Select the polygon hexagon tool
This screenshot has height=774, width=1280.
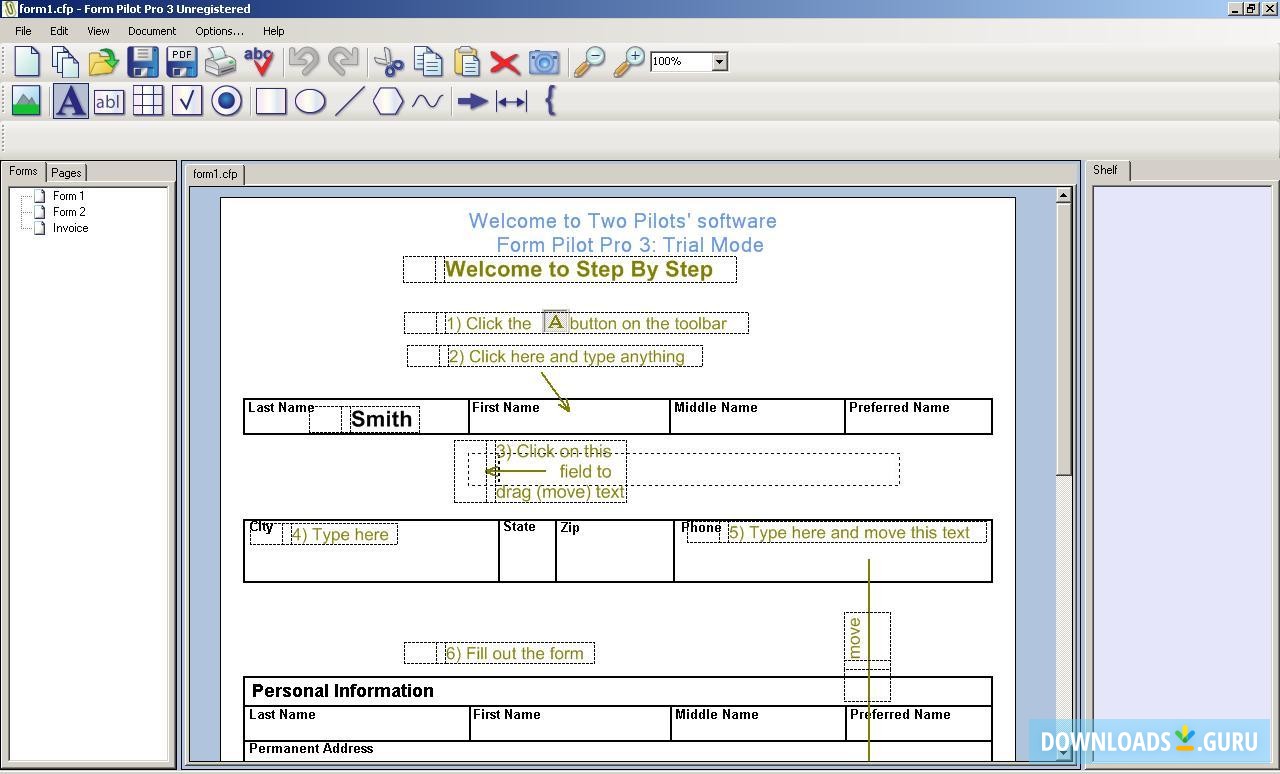(388, 101)
